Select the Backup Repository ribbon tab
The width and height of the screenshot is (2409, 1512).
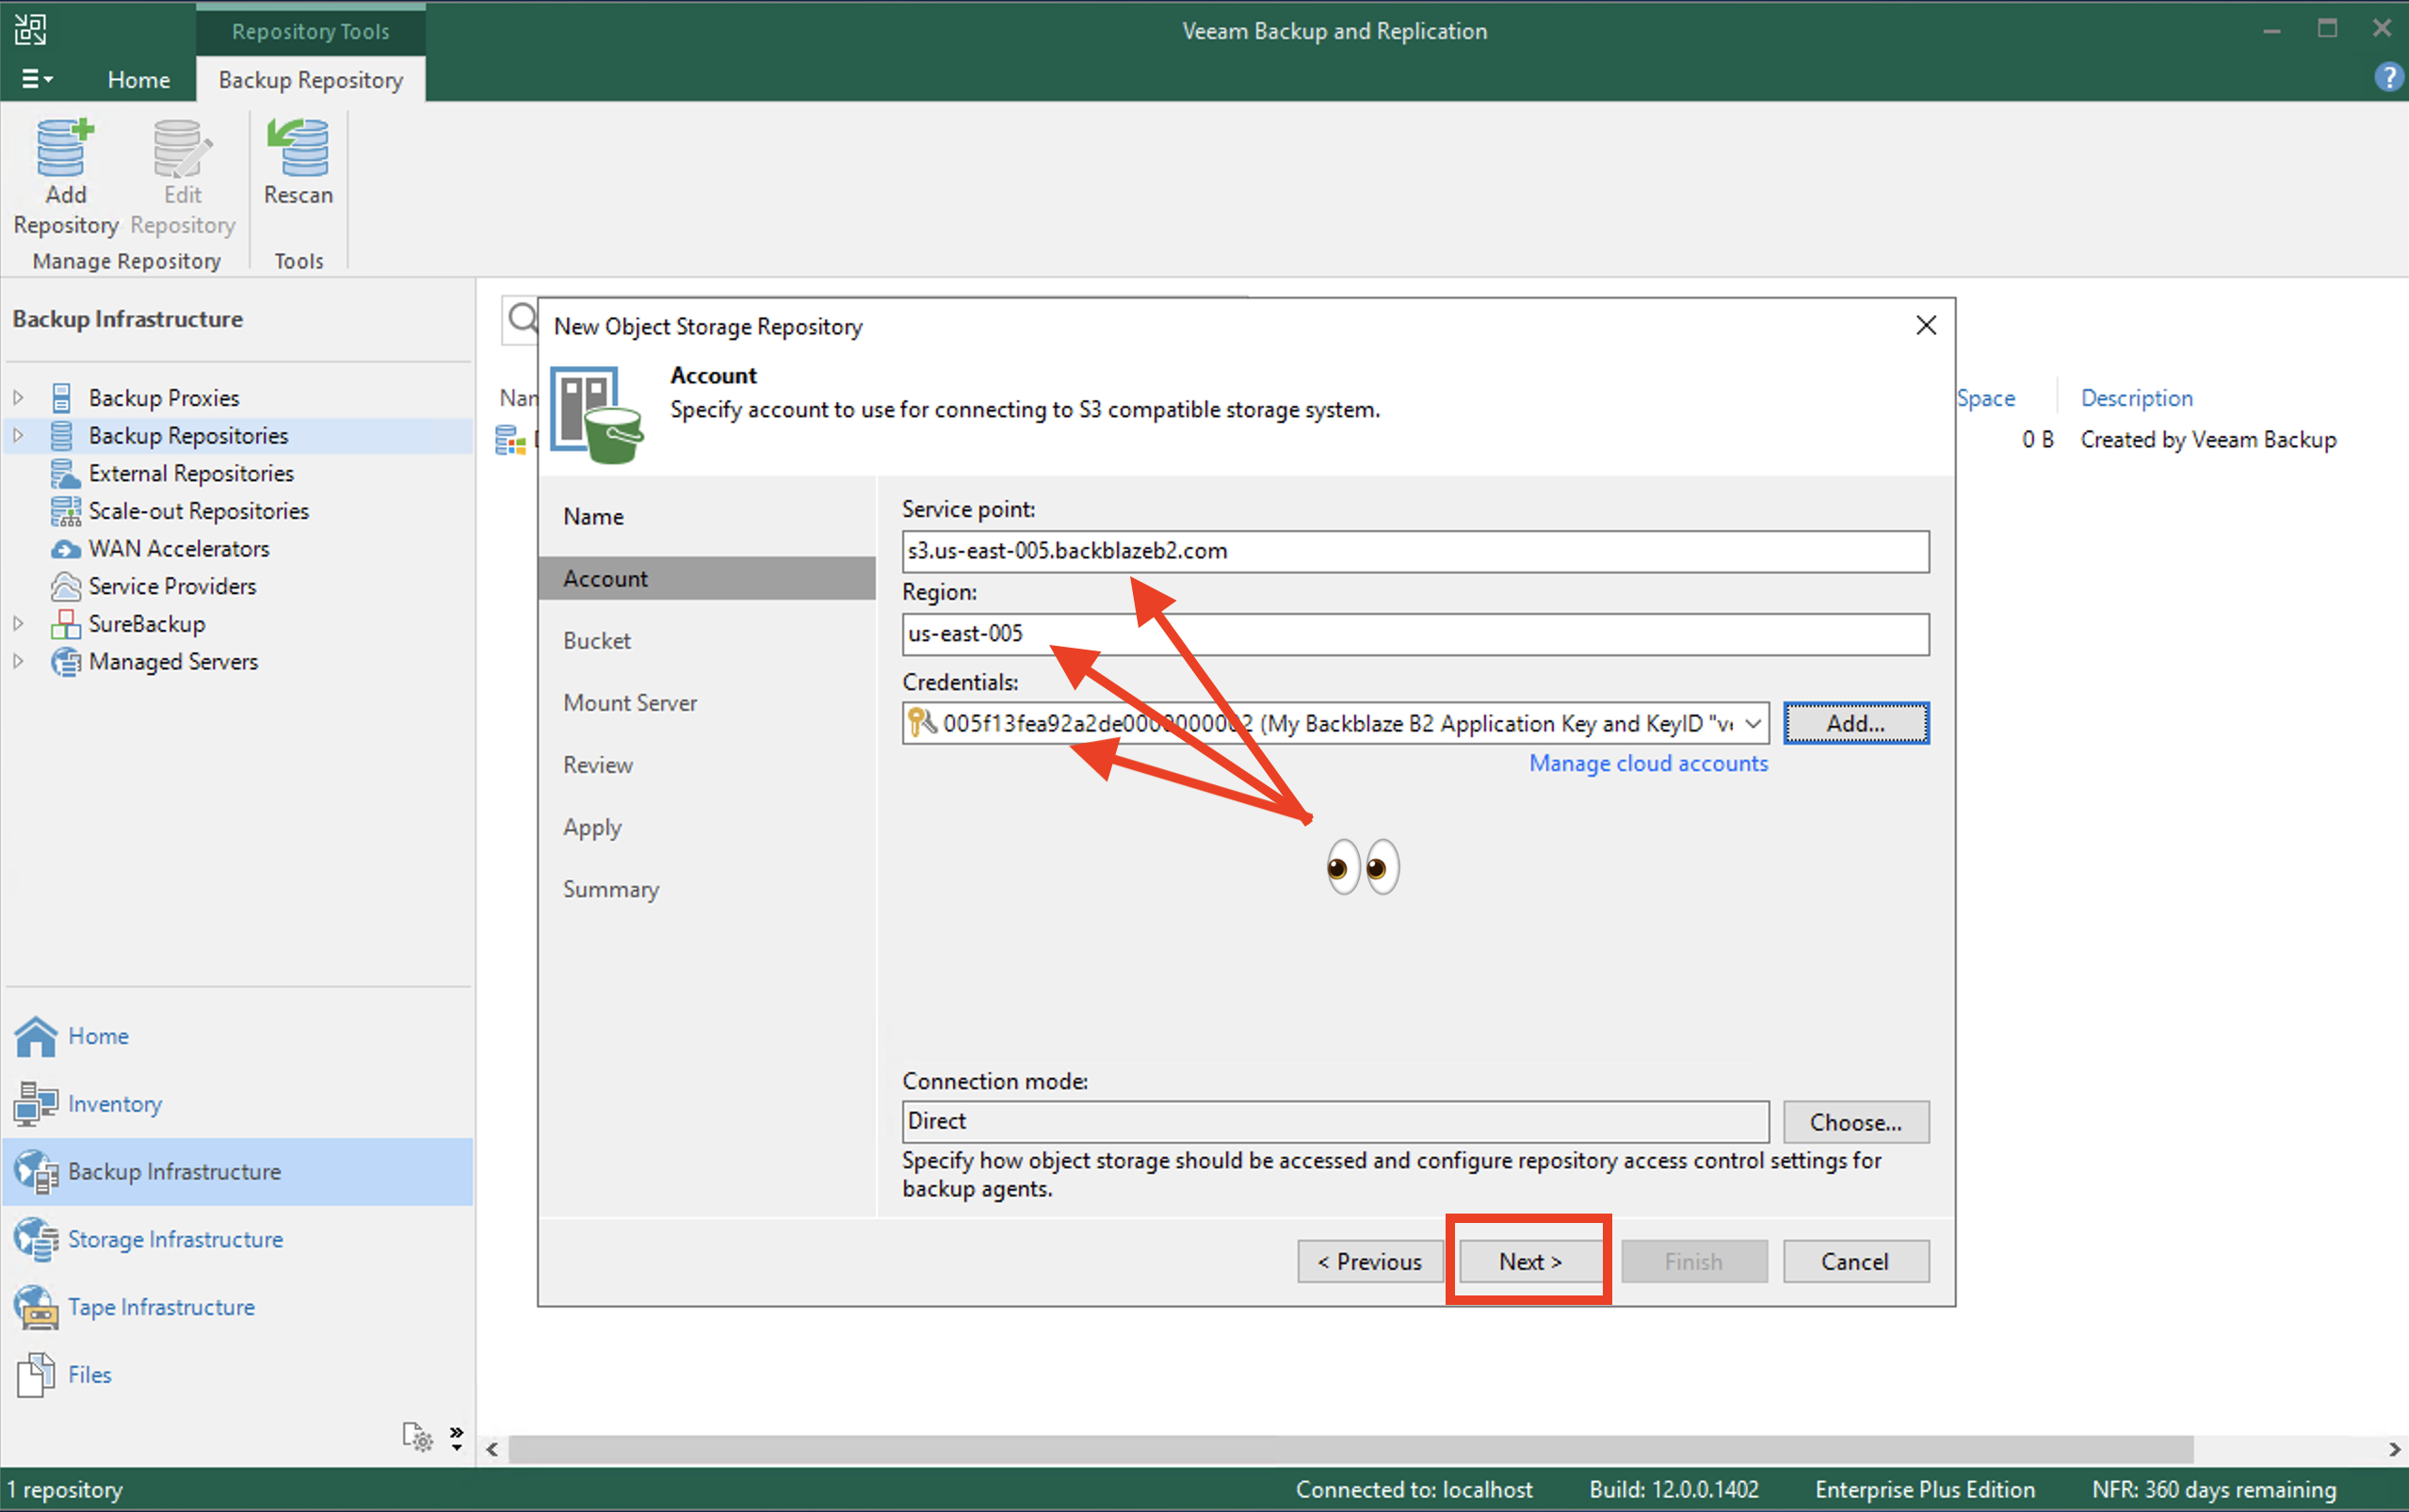click(311, 79)
